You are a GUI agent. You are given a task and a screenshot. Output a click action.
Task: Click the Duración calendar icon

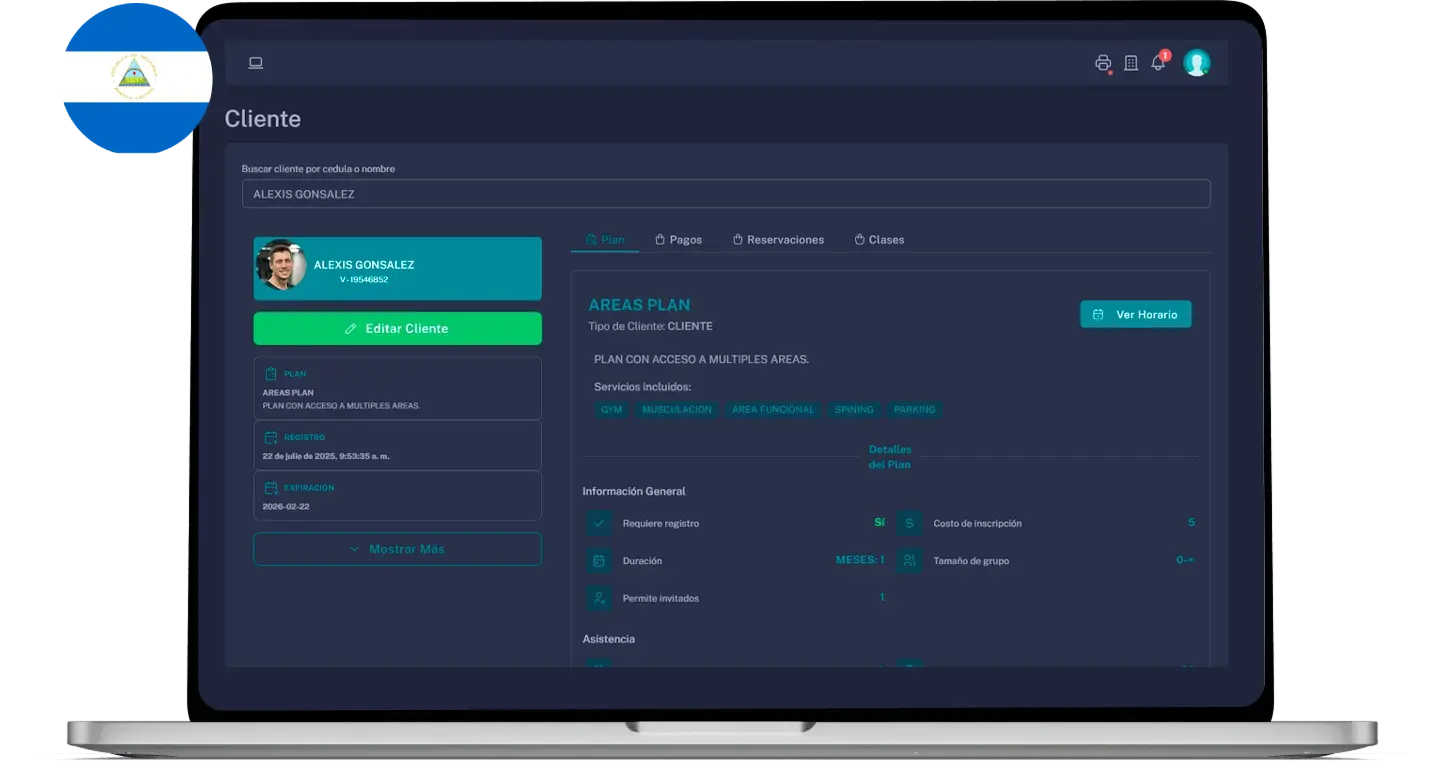[x=599, y=561]
